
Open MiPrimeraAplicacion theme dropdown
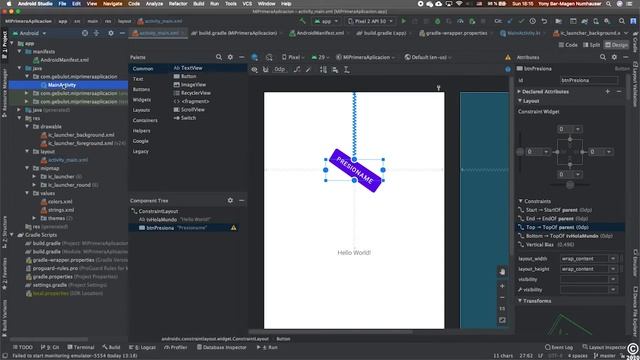(365, 58)
